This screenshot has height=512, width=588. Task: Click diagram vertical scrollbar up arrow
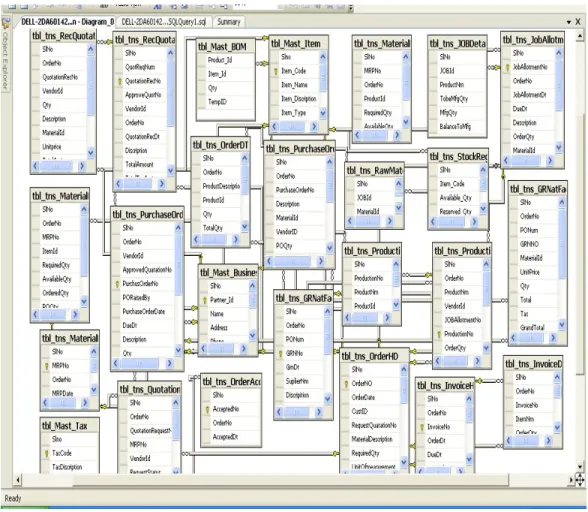tap(580, 36)
